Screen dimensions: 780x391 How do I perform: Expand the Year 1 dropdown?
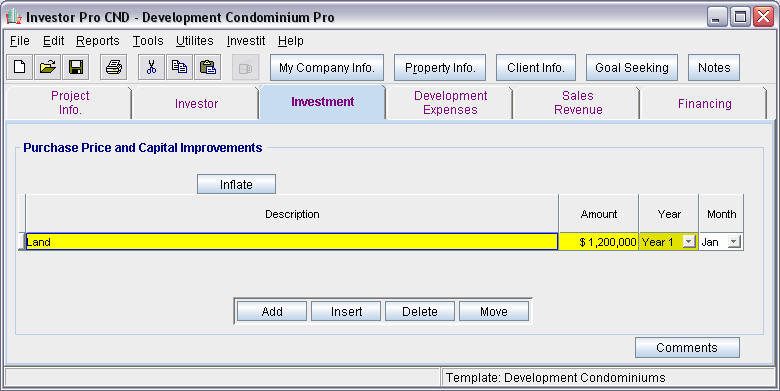688,242
